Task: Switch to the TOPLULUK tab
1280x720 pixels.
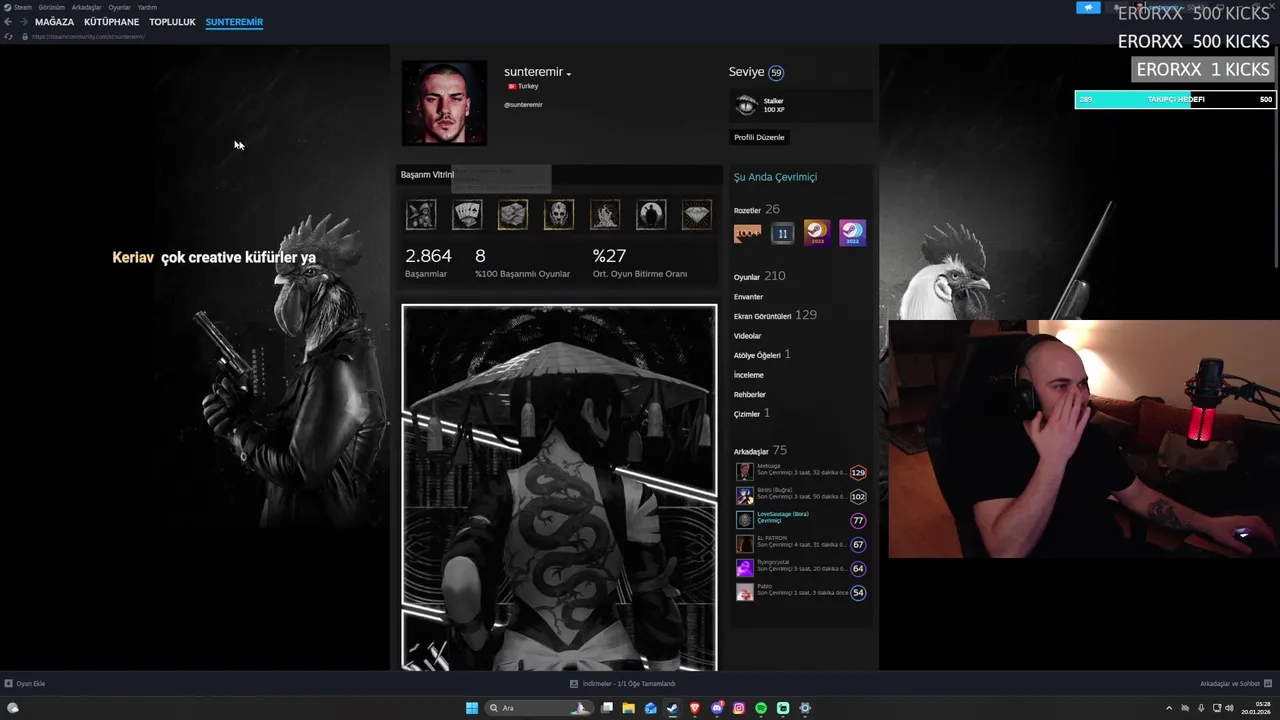Action: click(x=172, y=22)
